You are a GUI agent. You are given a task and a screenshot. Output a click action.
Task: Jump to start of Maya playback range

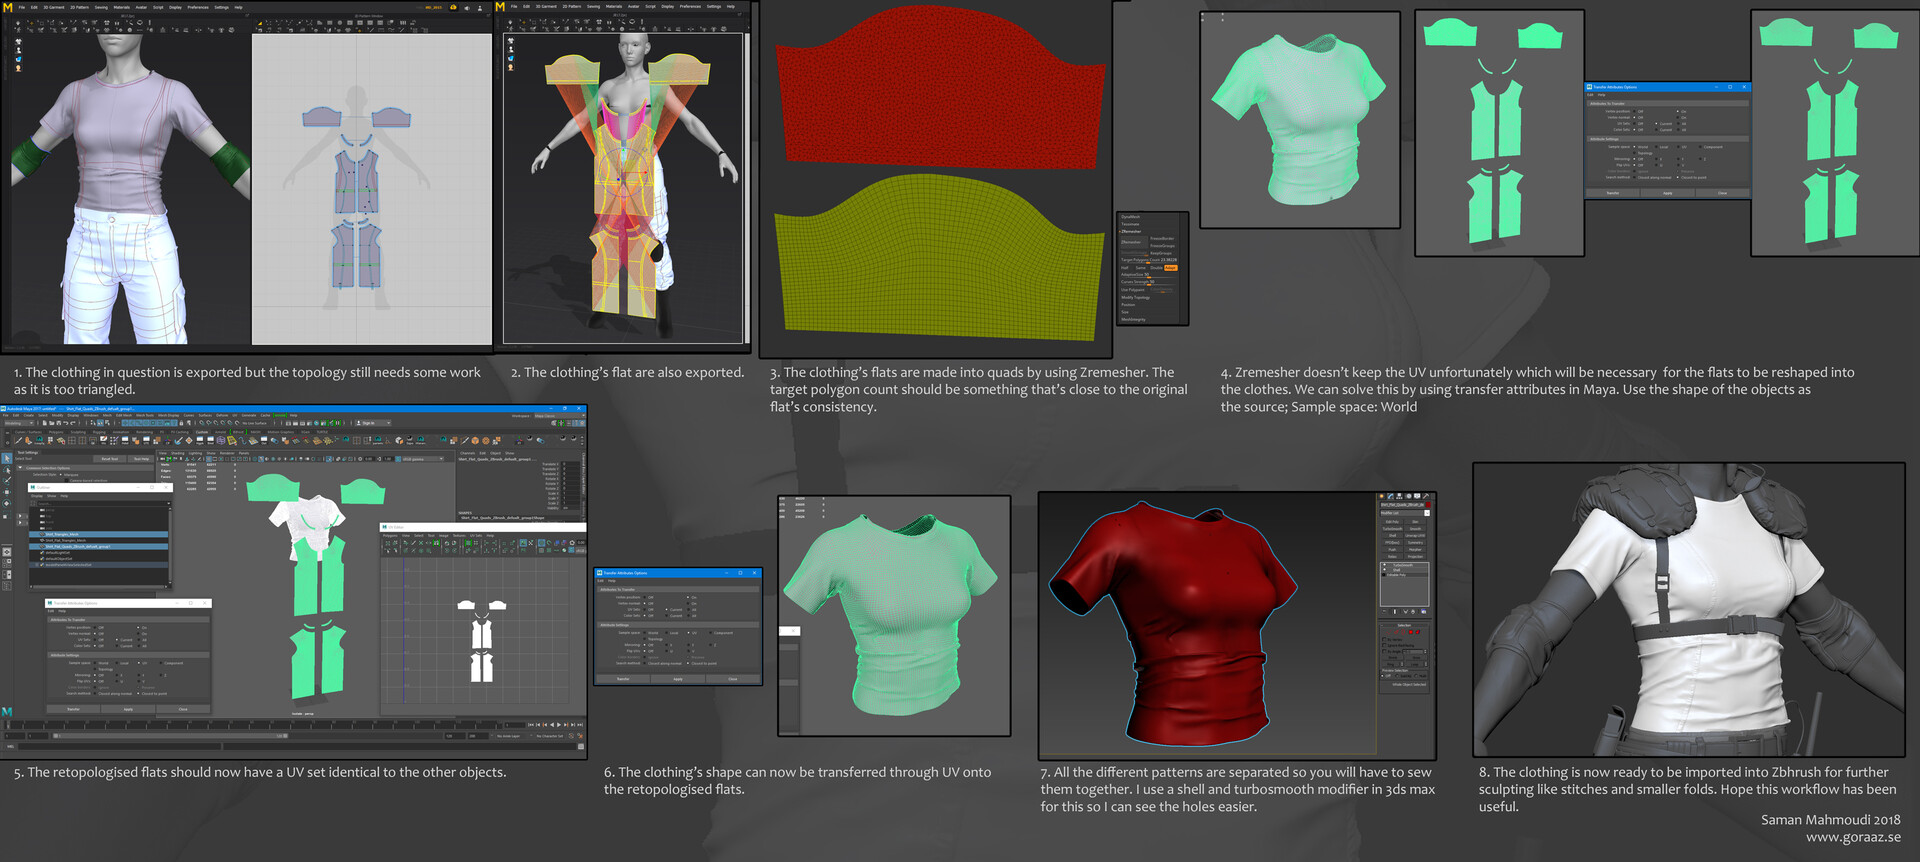pyautogui.click(x=531, y=725)
